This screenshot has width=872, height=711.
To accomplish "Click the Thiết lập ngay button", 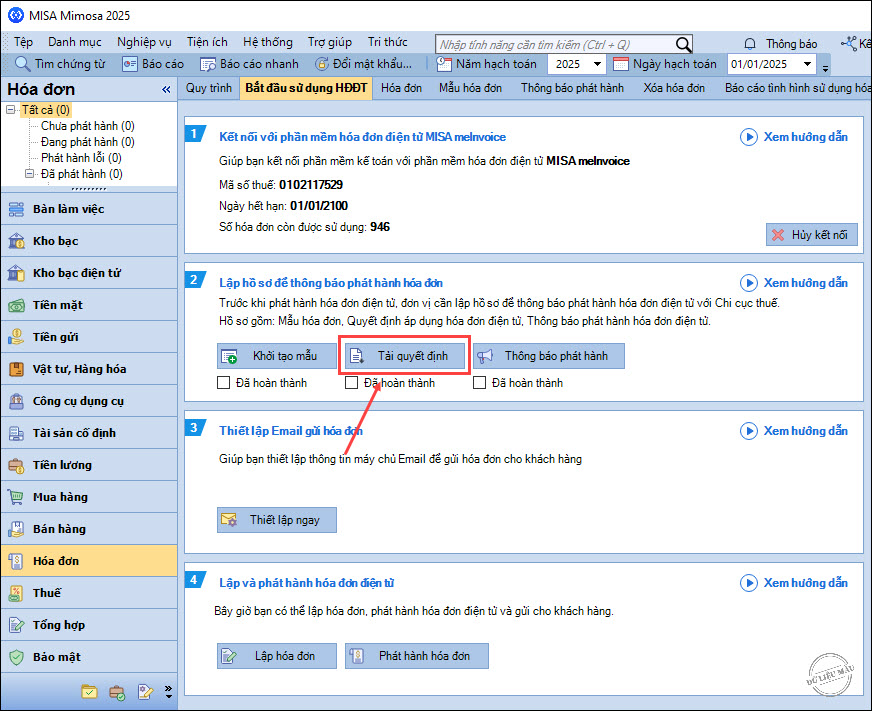I will click(x=277, y=520).
